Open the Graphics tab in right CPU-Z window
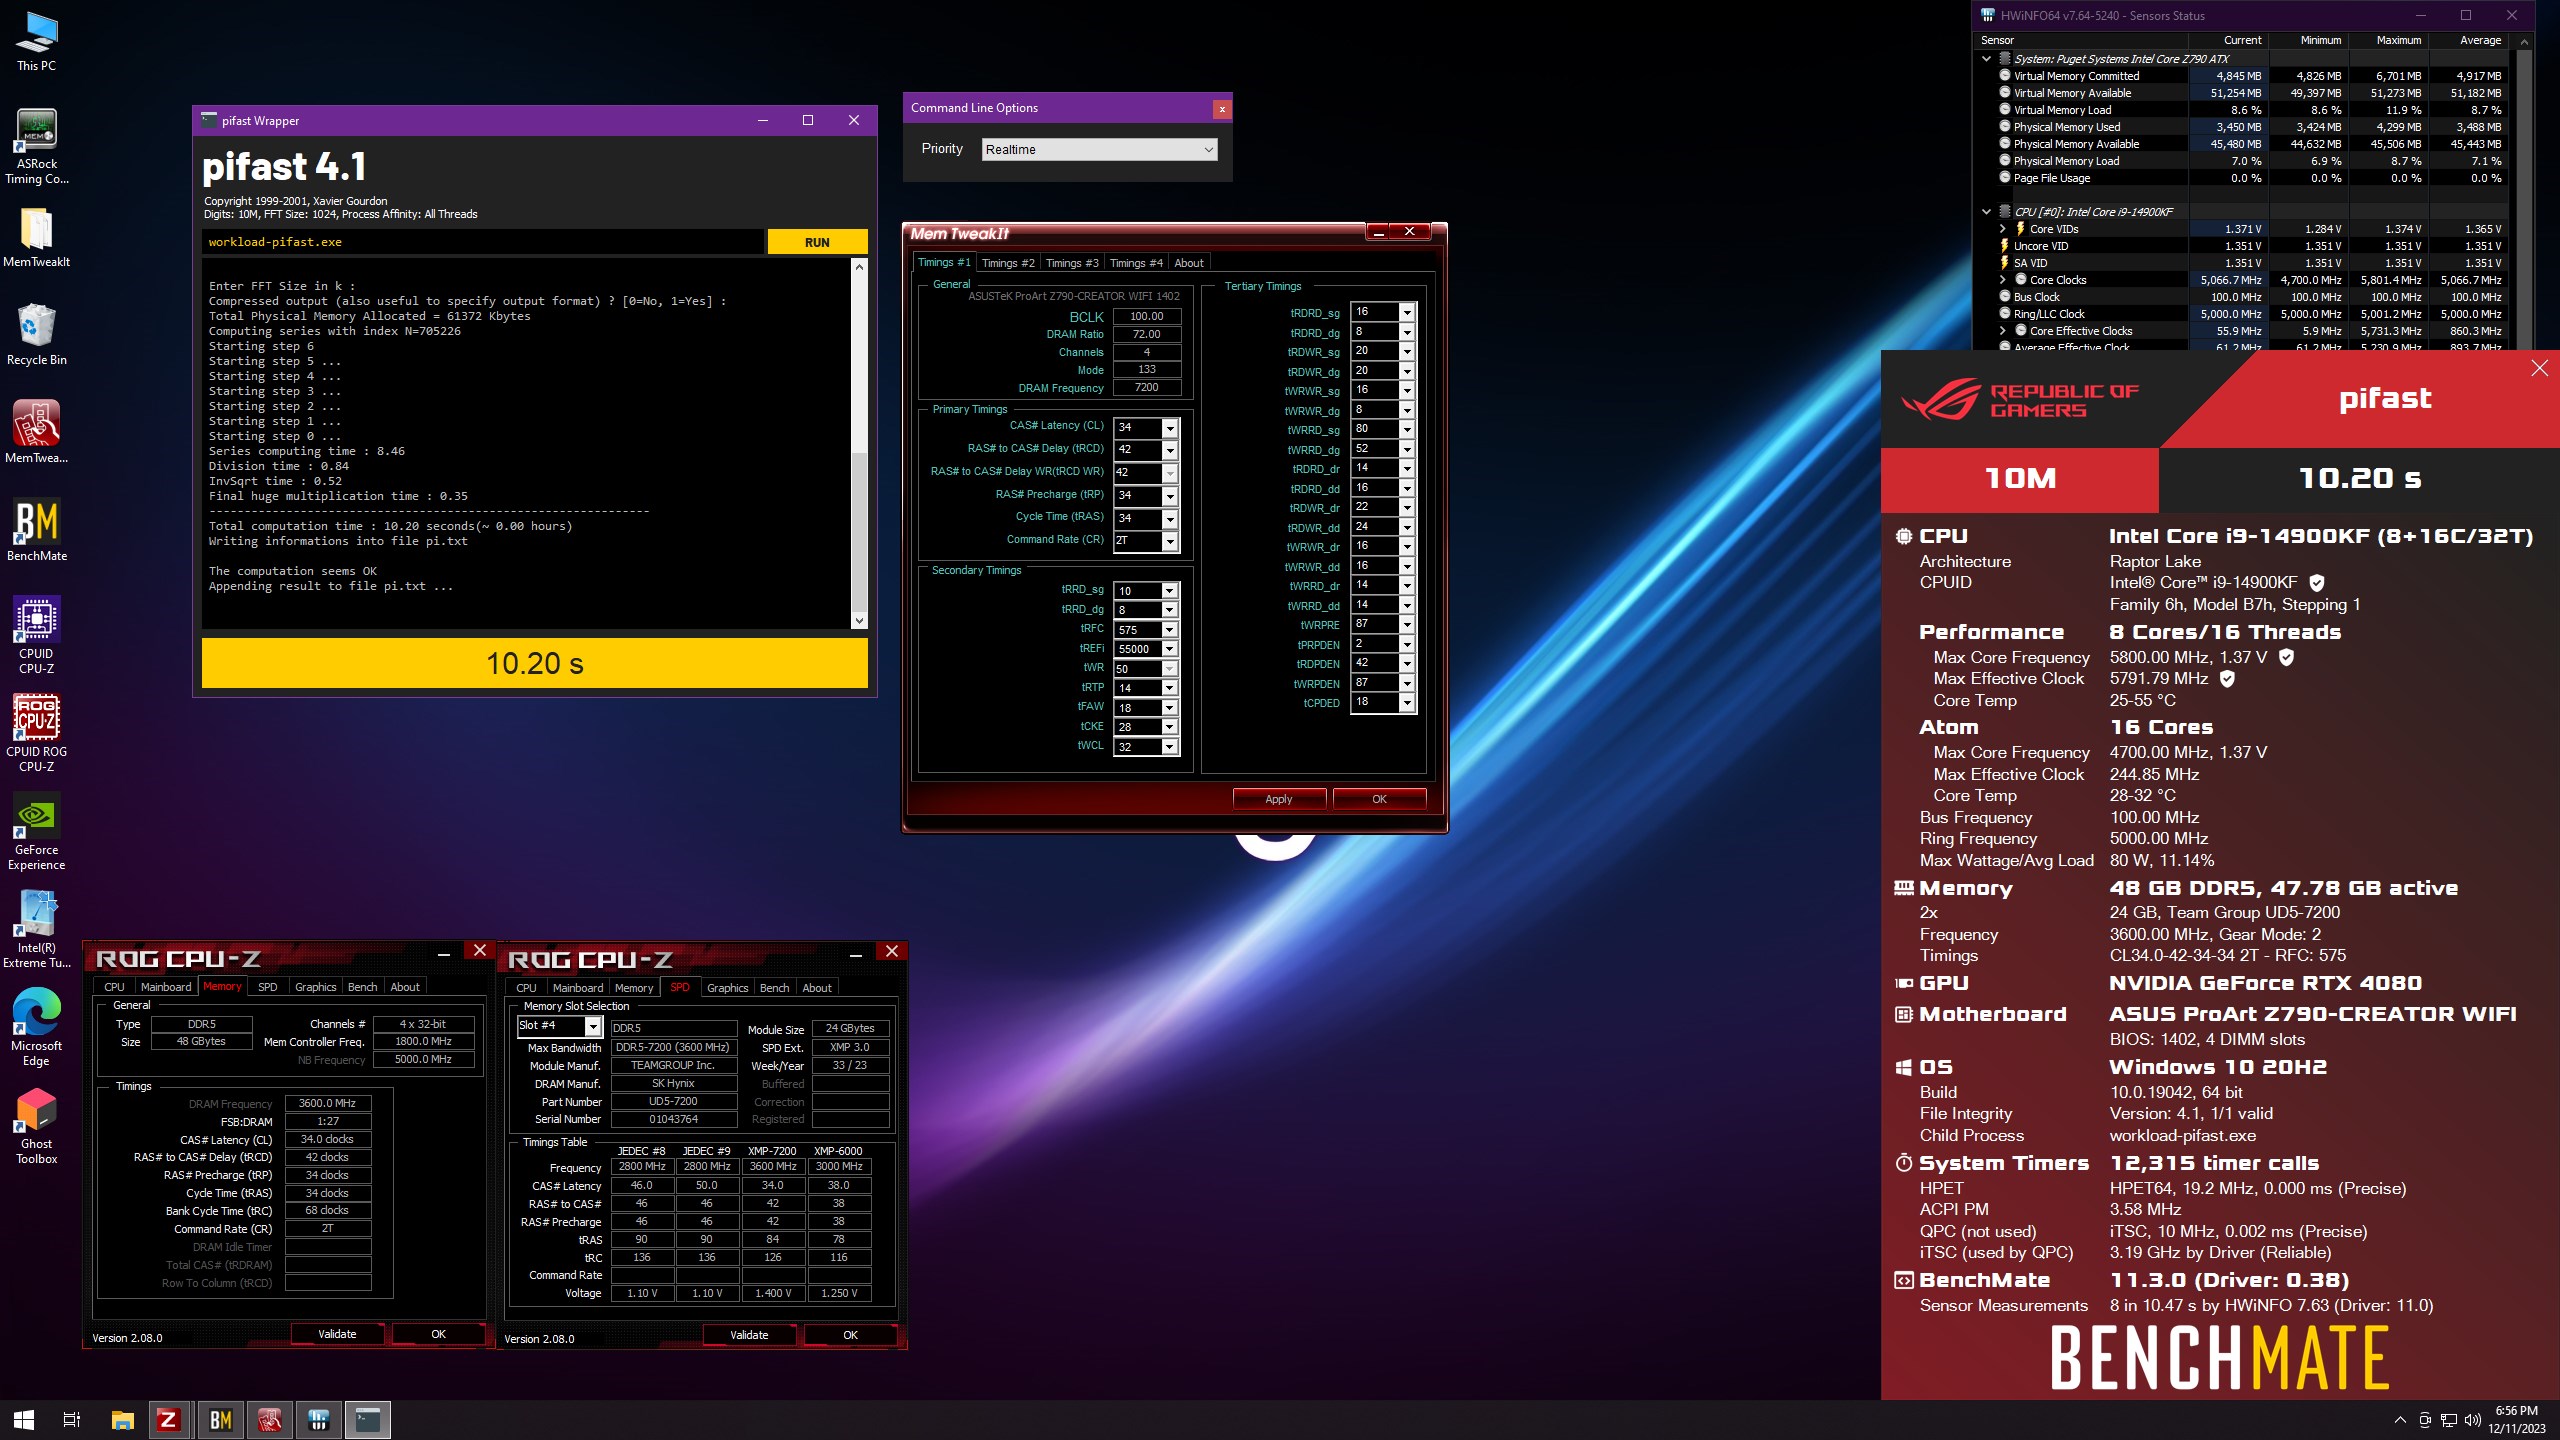This screenshot has height=1440, width=2560. click(727, 988)
